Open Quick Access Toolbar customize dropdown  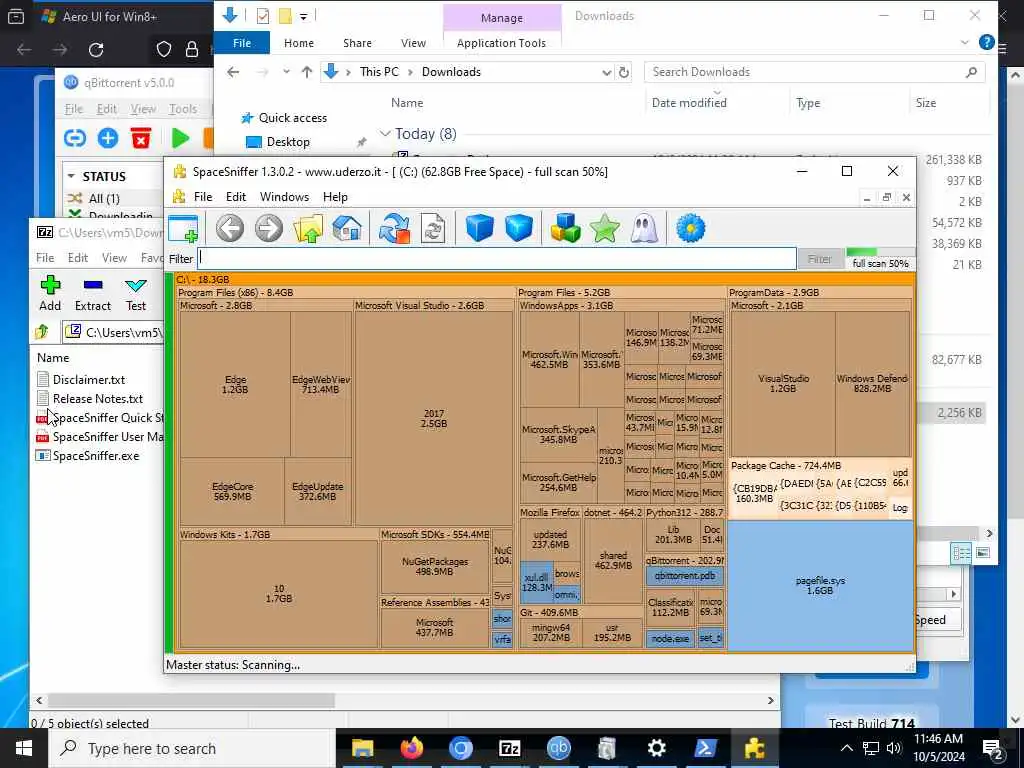coord(304,16)
